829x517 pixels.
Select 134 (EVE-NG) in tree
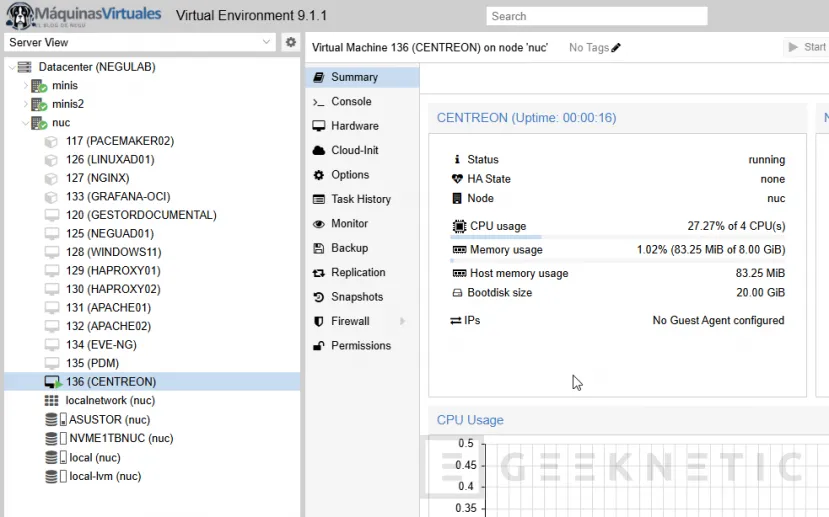pyautogui.click(x=152, y=345)
